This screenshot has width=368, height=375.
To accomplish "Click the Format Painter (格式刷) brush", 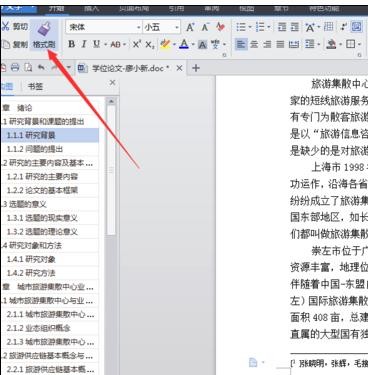I will 44,35.
